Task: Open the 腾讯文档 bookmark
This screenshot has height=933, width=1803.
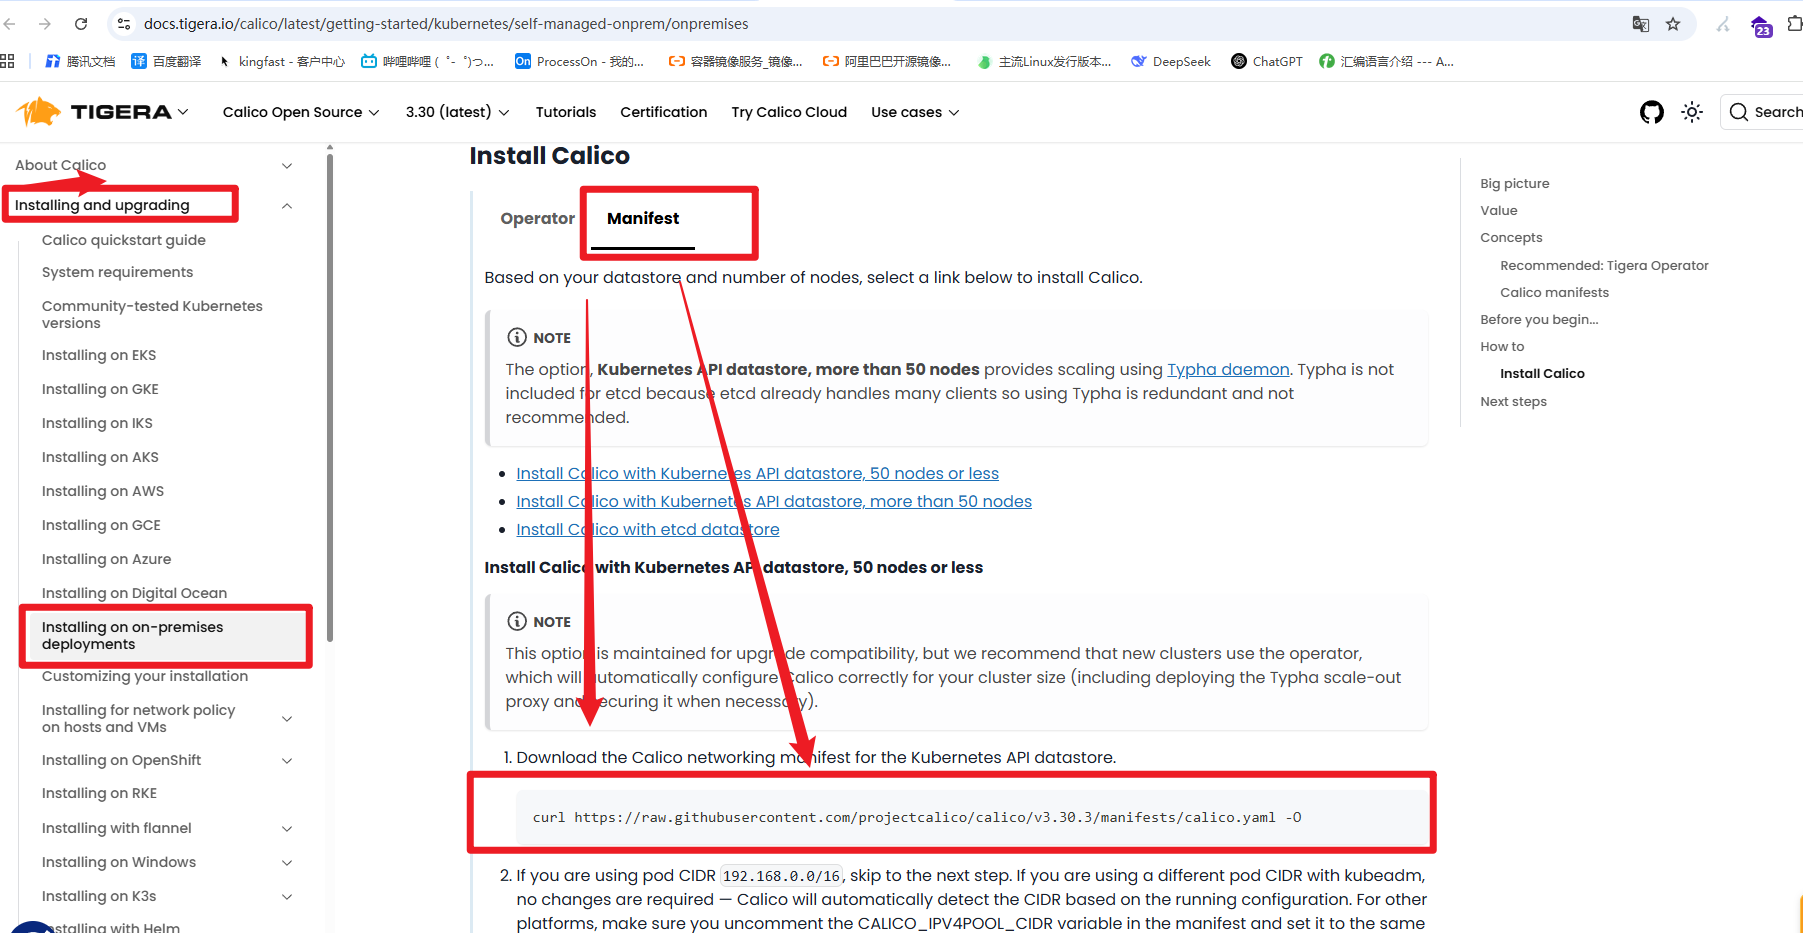Action: pyautogui.click(x=80, y=61)
